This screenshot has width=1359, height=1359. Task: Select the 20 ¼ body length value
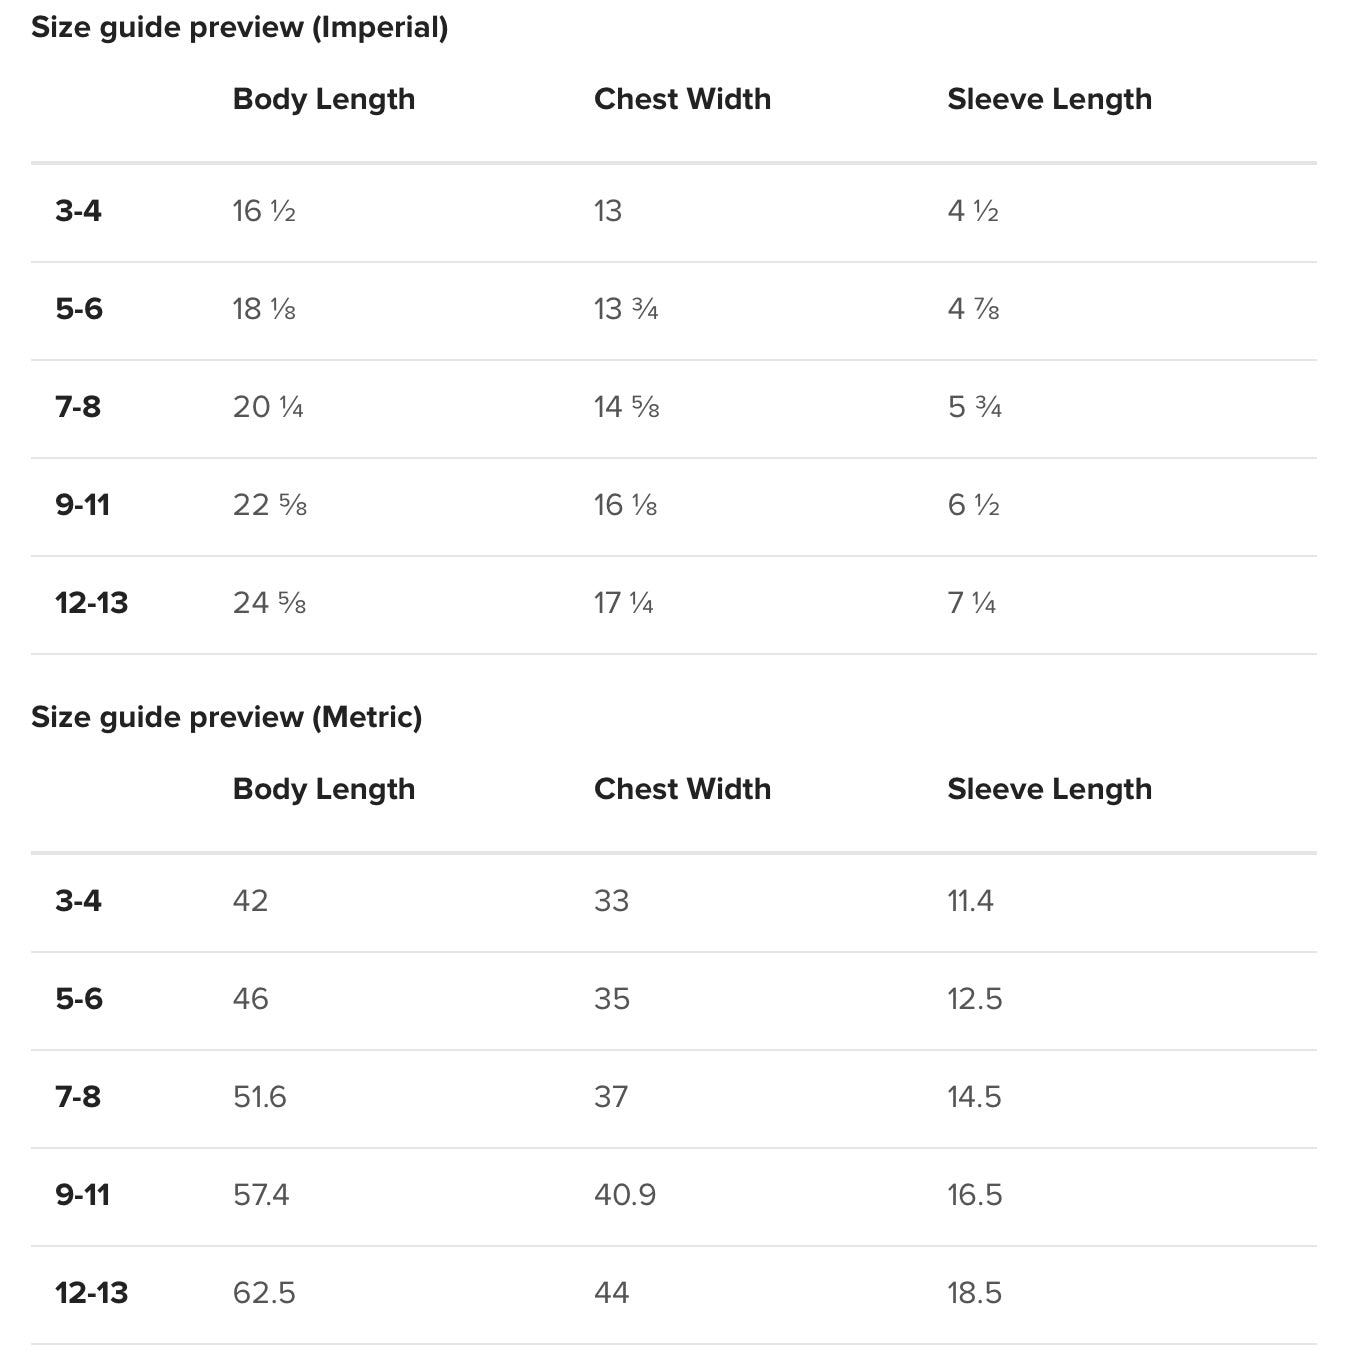[x=268, y=407]
